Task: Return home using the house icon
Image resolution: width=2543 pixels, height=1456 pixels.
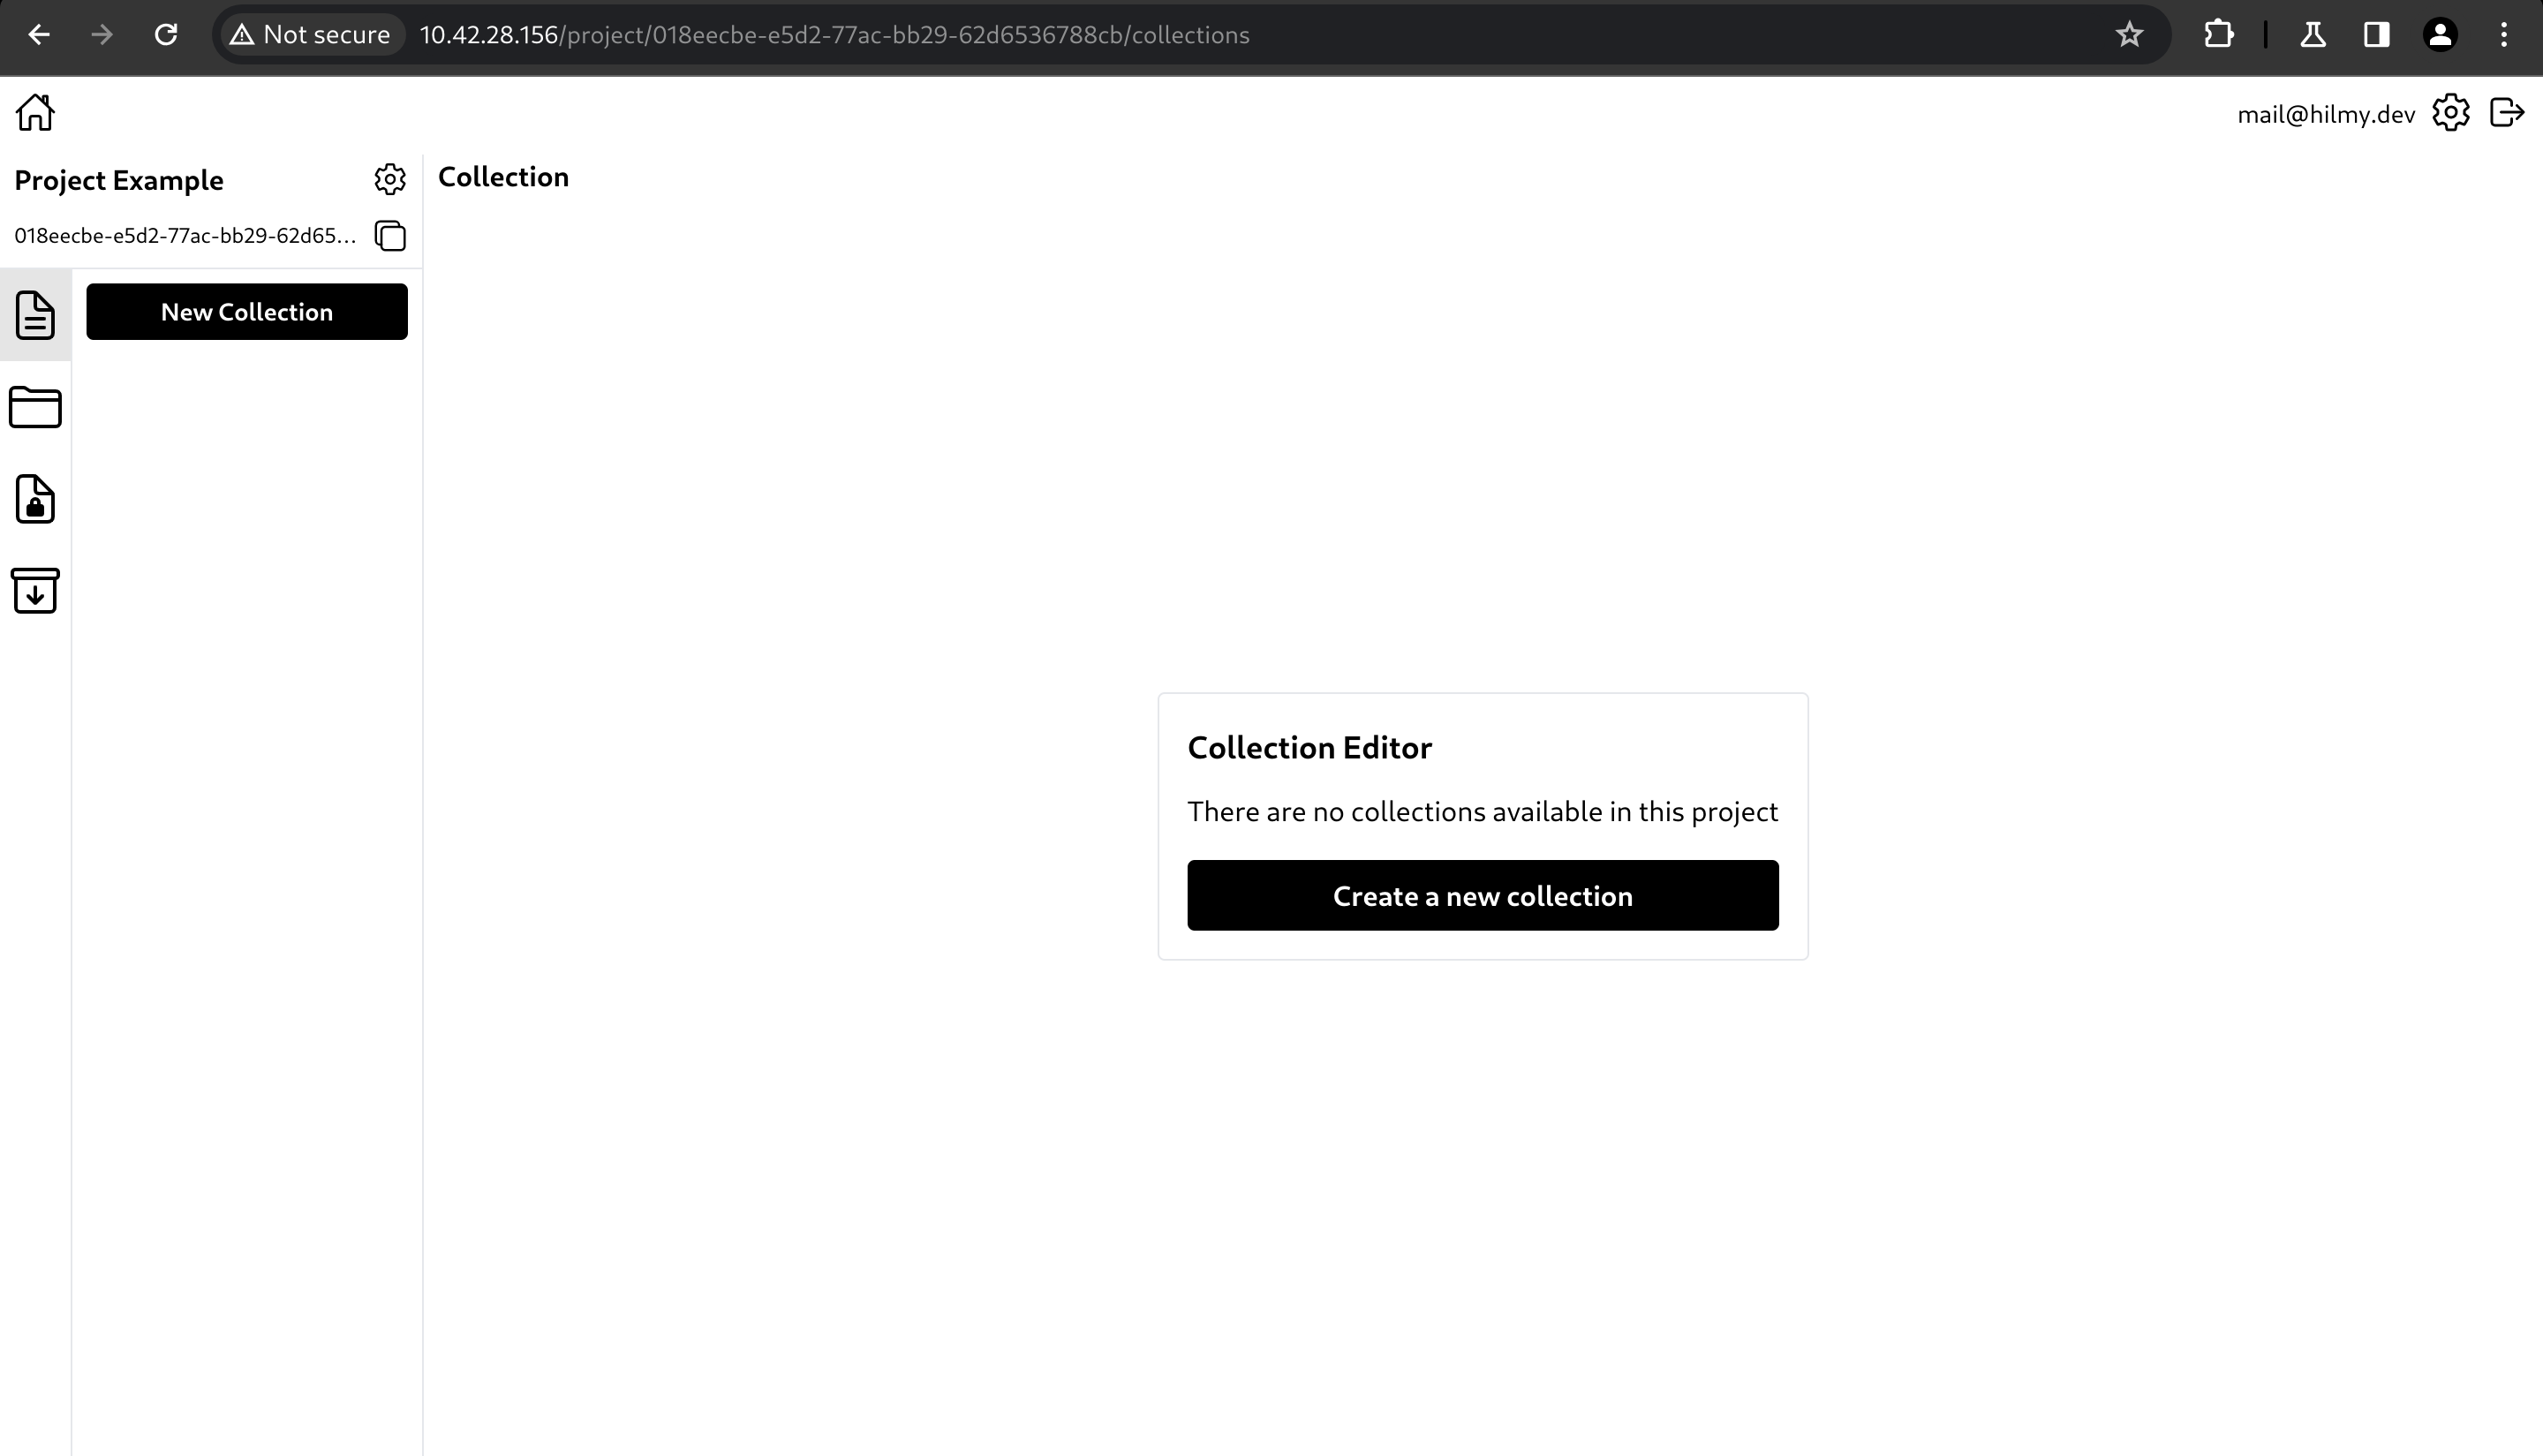Action: [35, 112]
